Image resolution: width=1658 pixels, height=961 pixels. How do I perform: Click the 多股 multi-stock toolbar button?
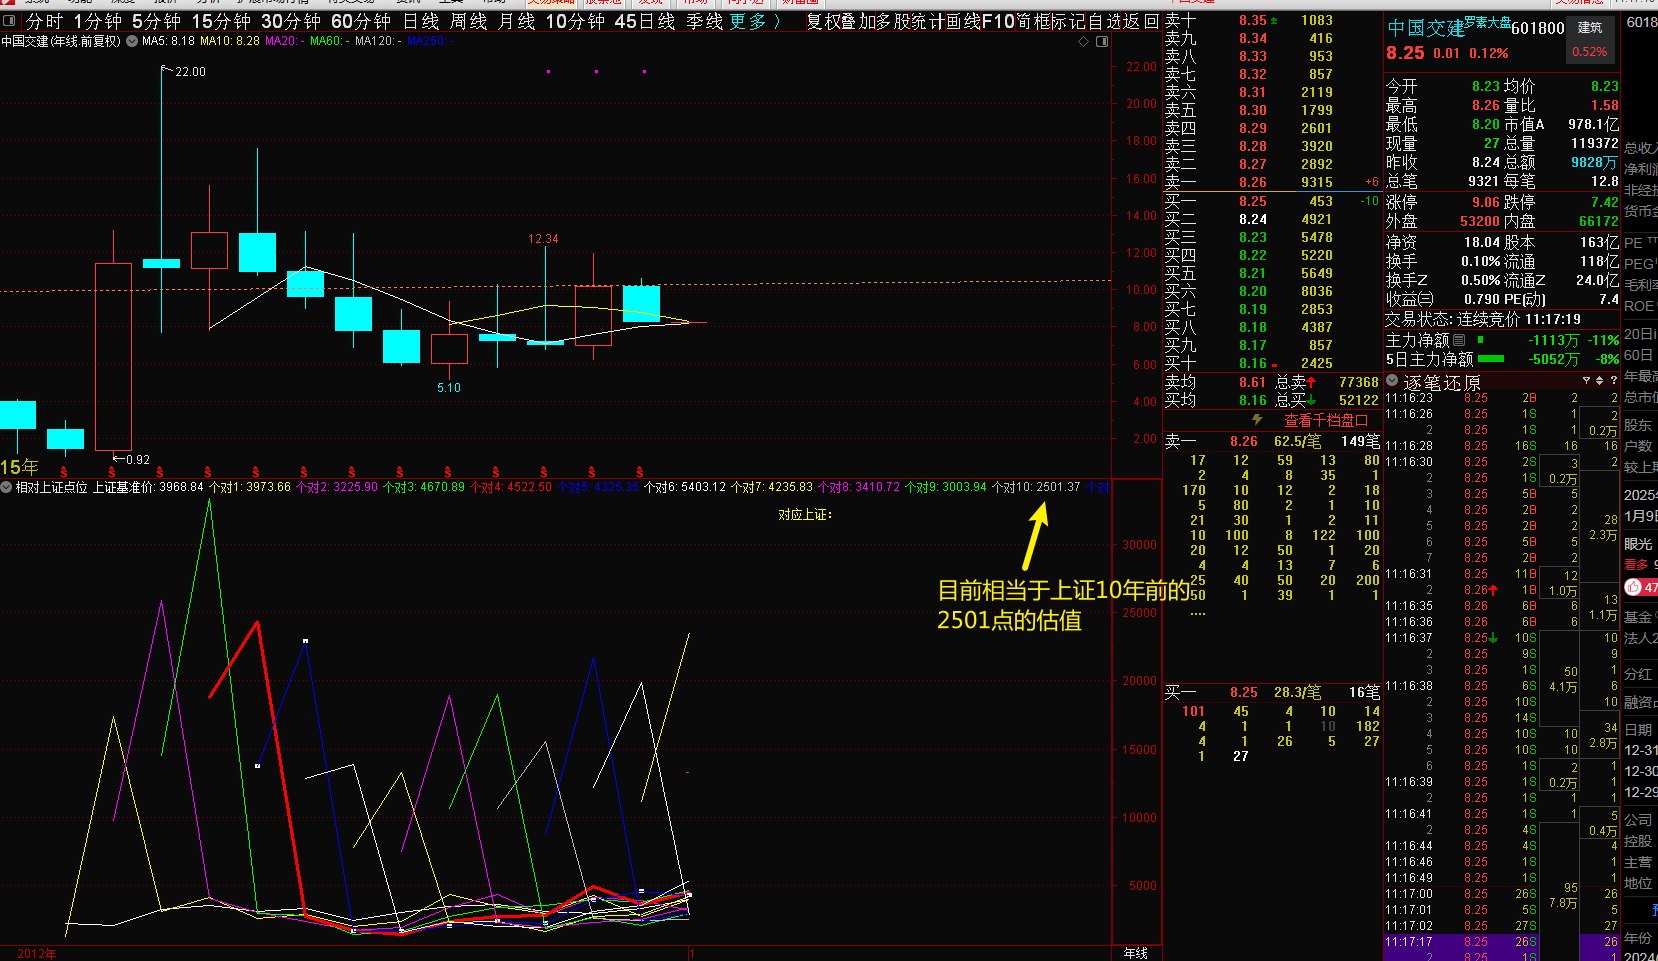point(893,21)
